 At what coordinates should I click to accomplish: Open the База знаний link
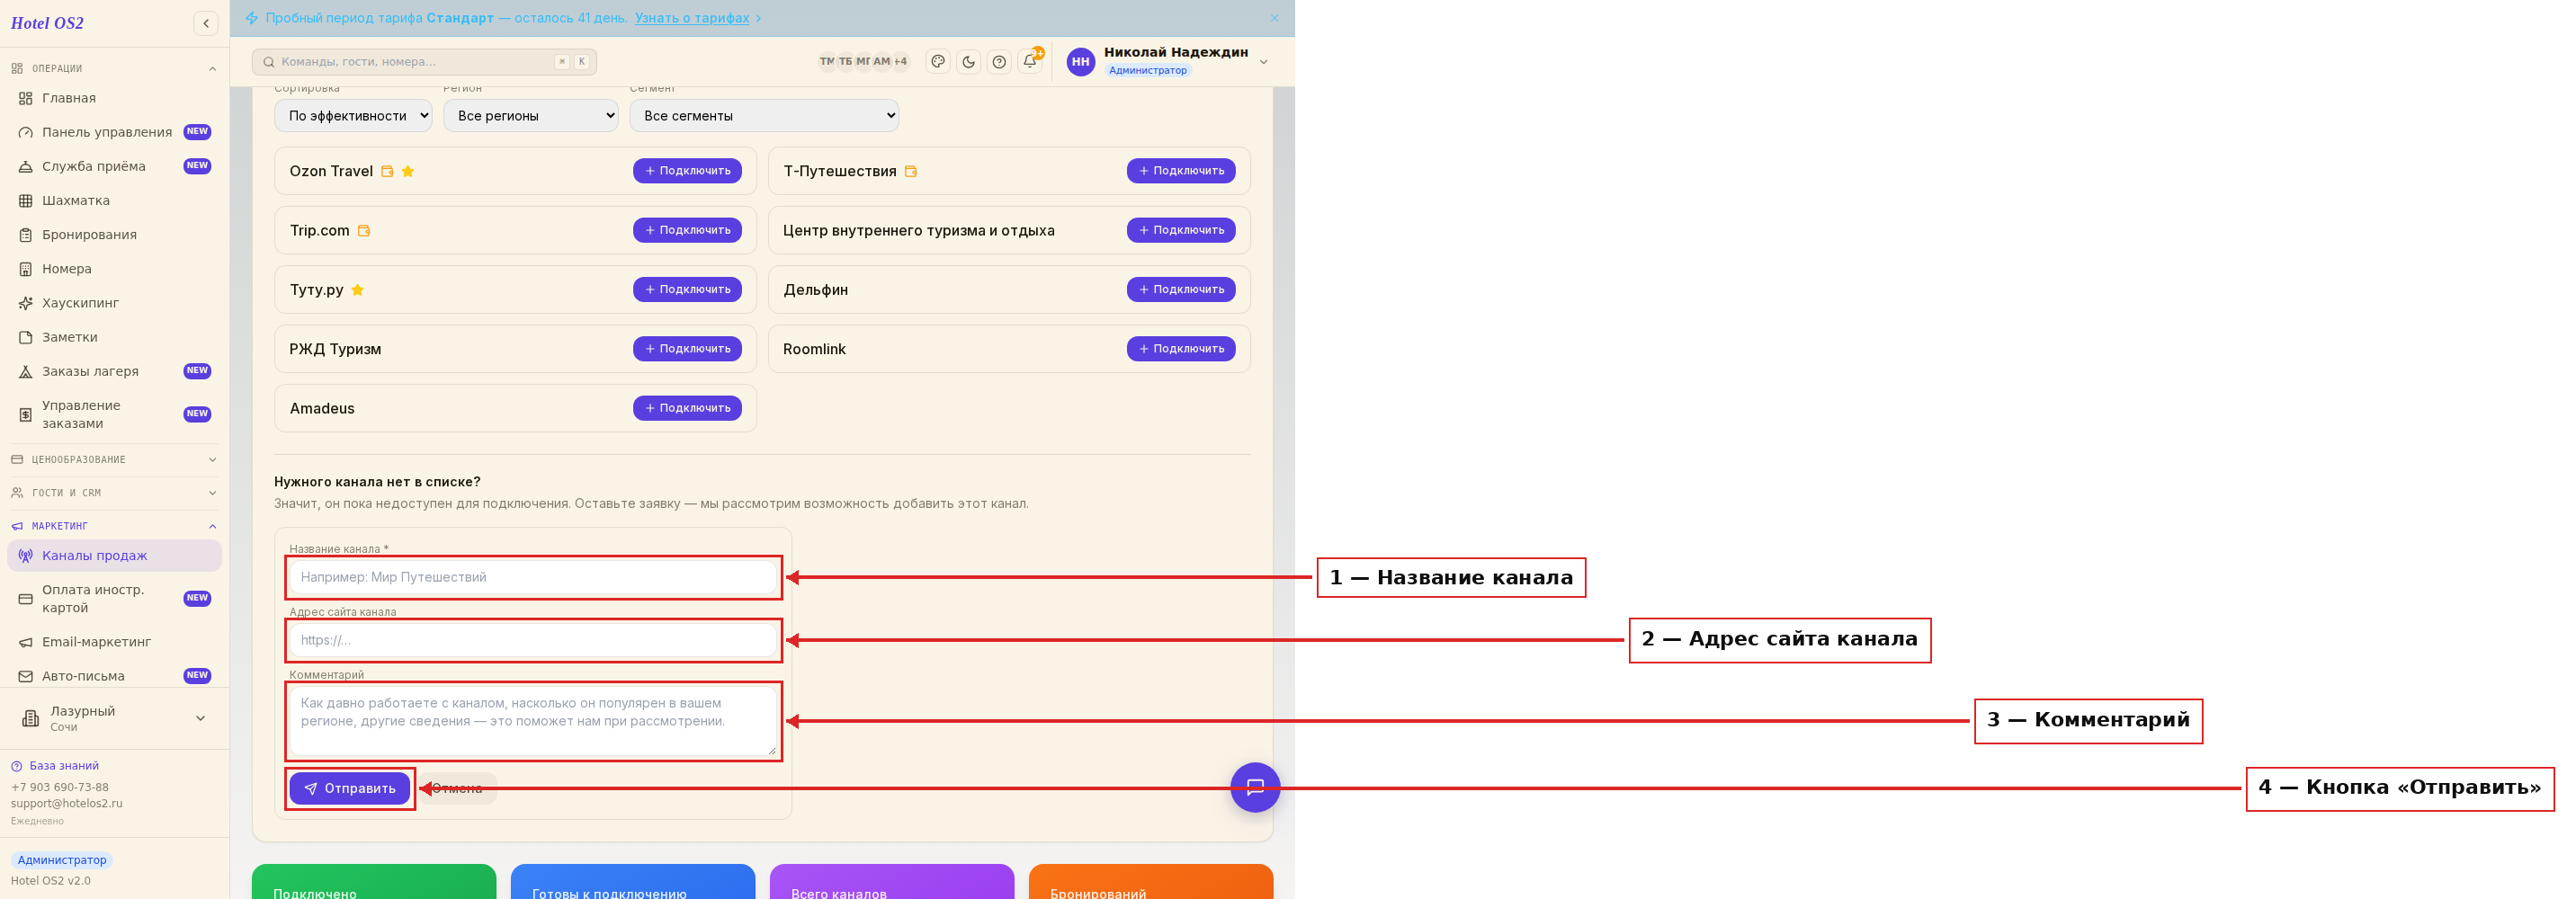click(63, 766)
